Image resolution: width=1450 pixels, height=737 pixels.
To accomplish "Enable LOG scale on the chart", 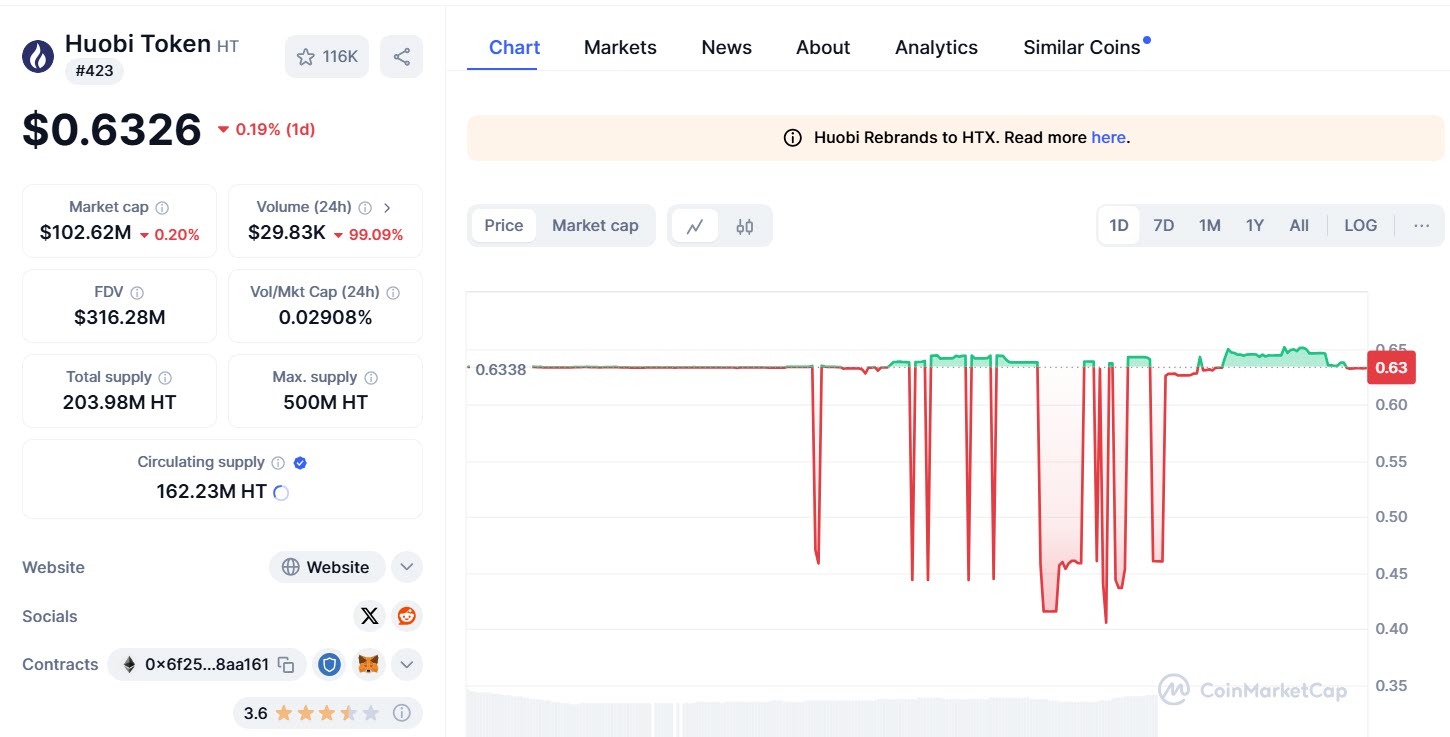I will click(x=1360, y=225).
